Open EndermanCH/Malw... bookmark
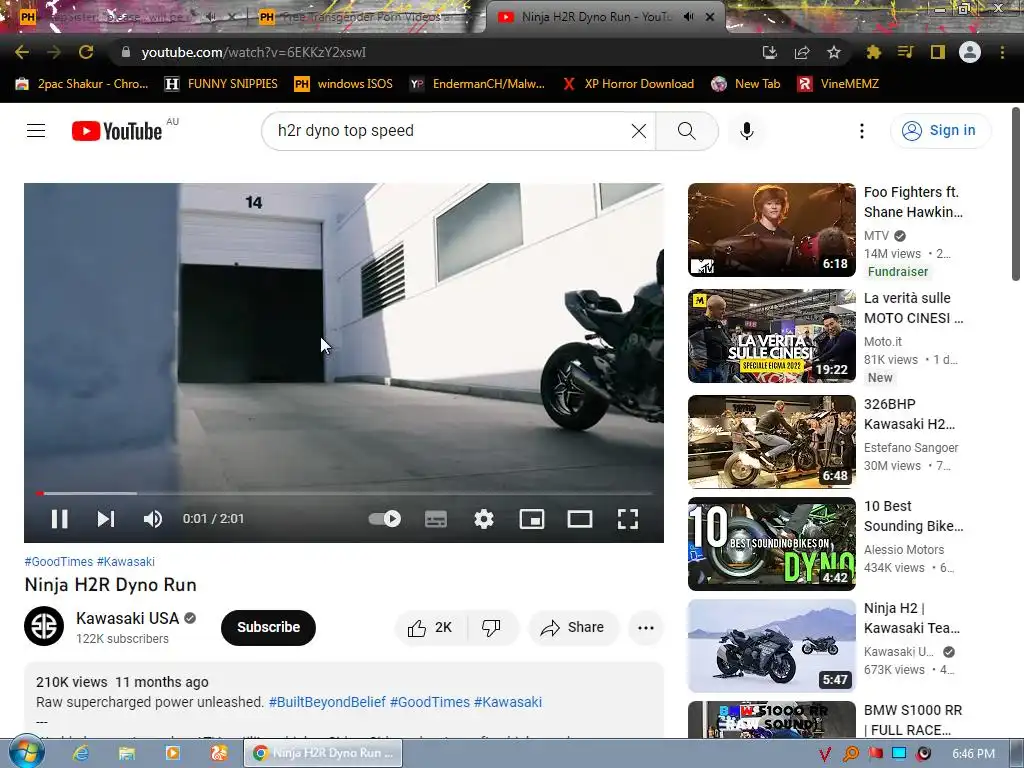Viewport: 1024px width, 768px height. tap(477, 84)
